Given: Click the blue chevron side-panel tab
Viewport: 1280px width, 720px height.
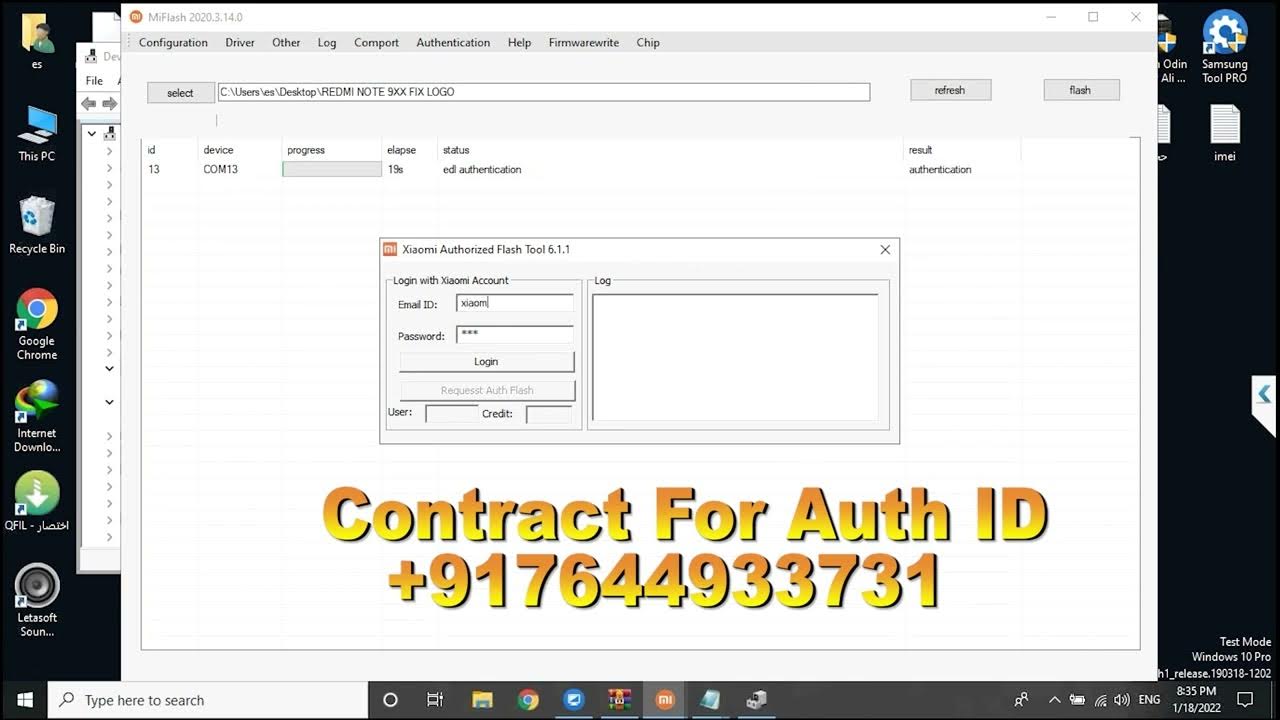Looking at the screenshot, I should point(1264,395).
